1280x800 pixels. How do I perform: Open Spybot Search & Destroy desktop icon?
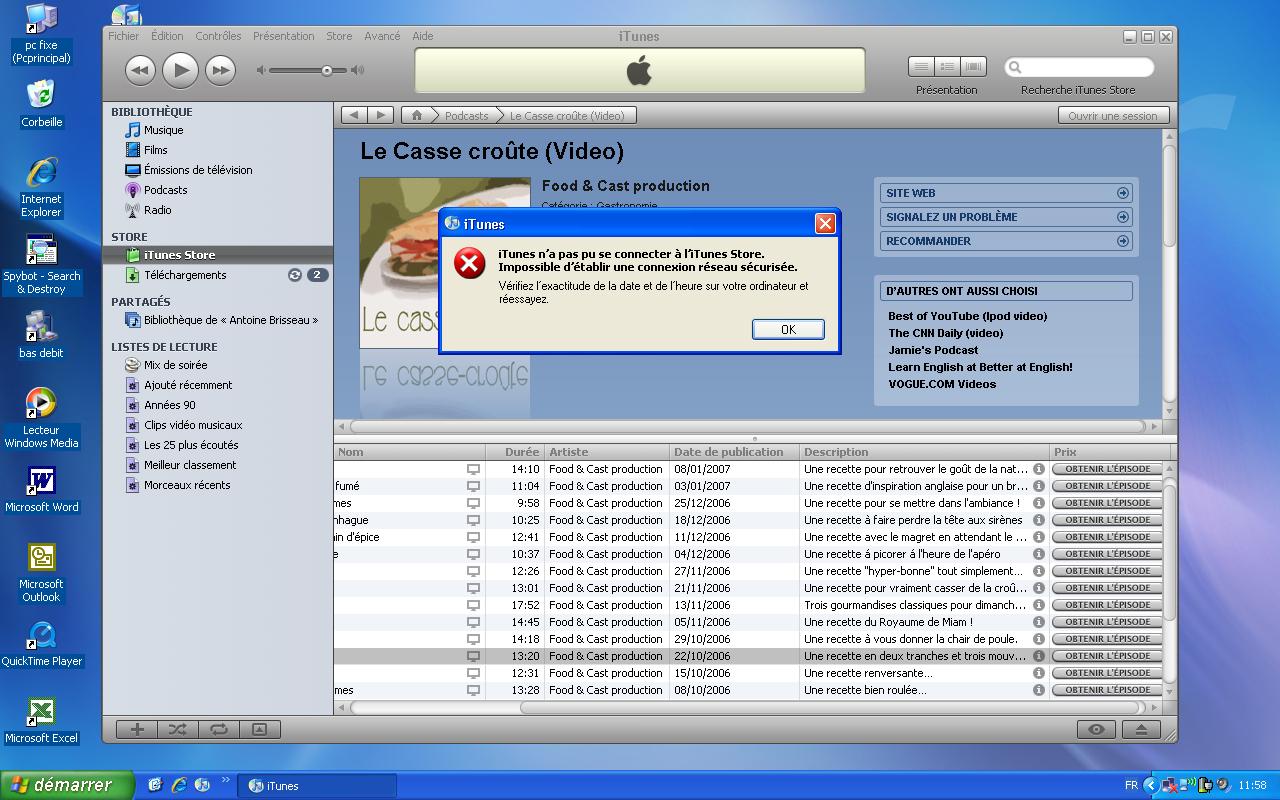click(41, 264)
